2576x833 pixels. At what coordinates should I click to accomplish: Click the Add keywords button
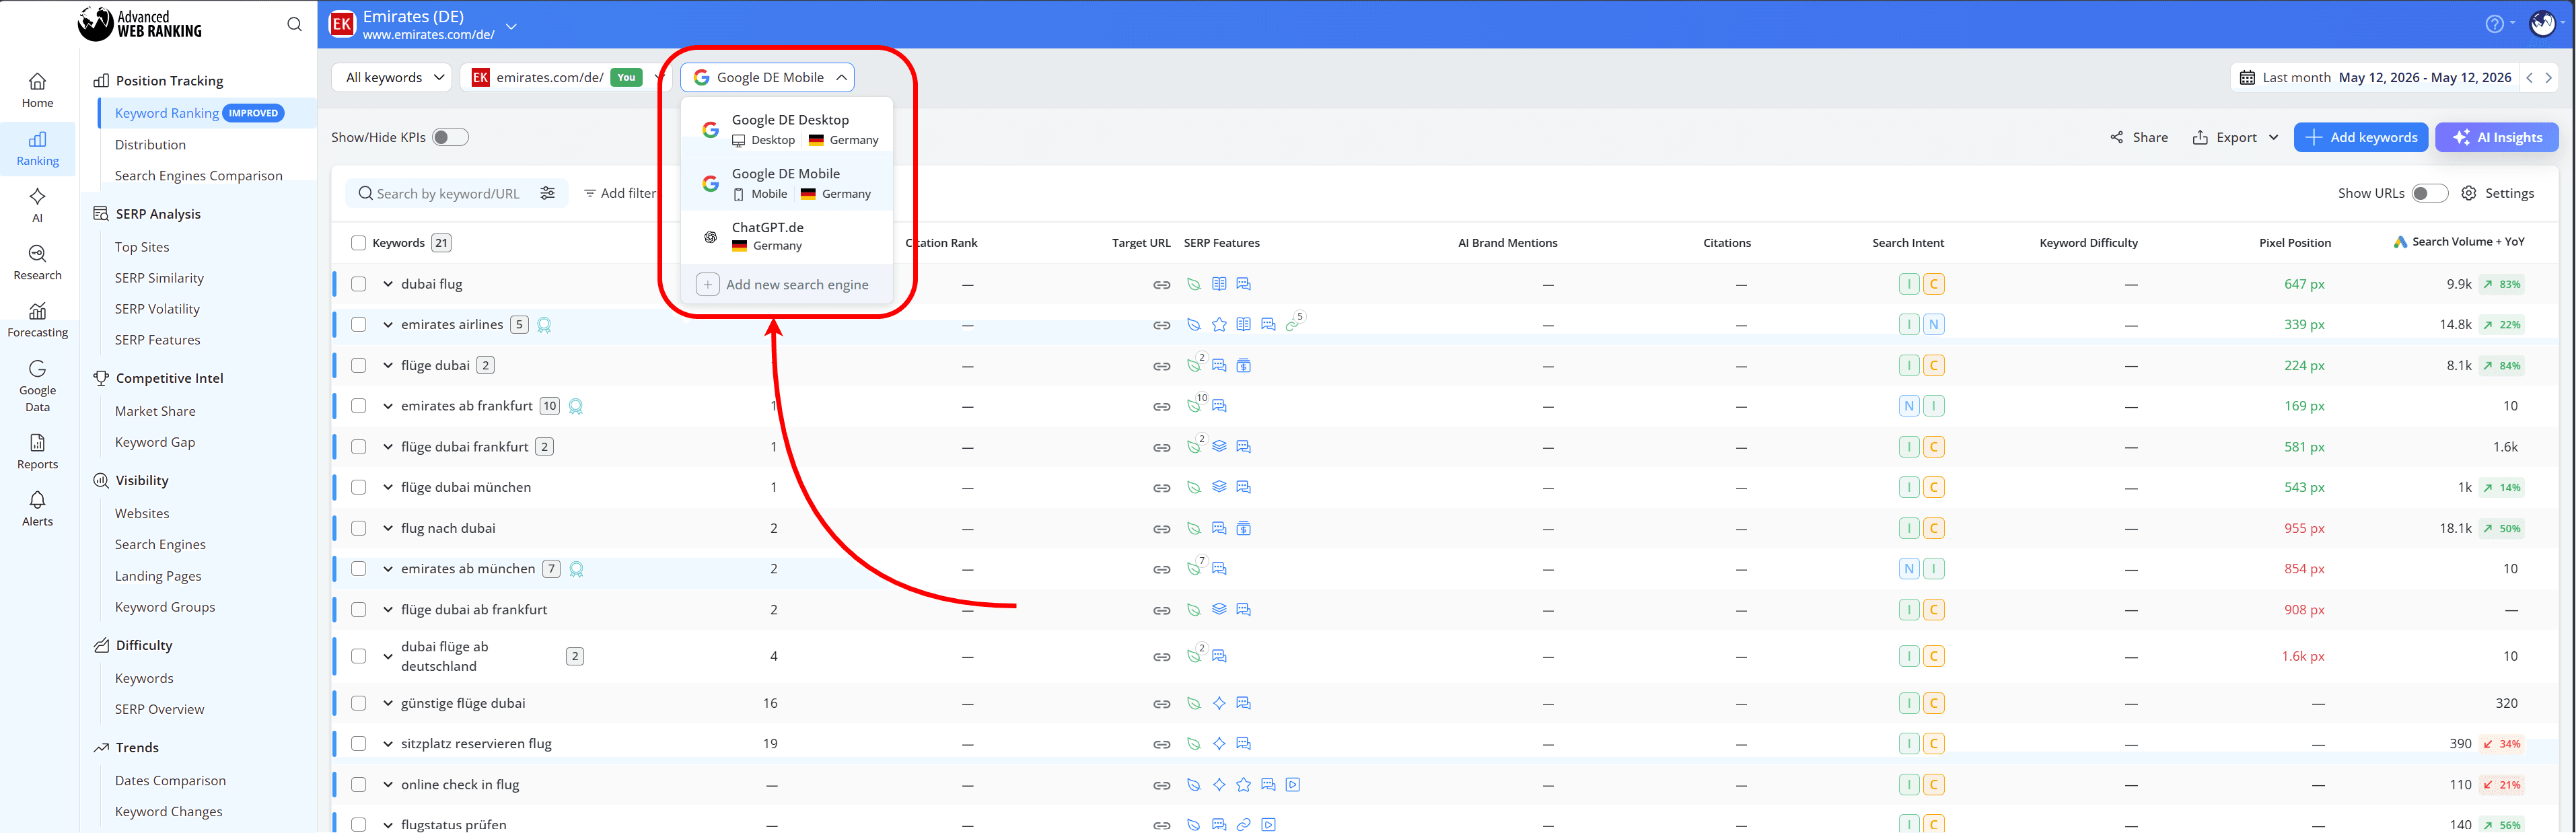2361,137
